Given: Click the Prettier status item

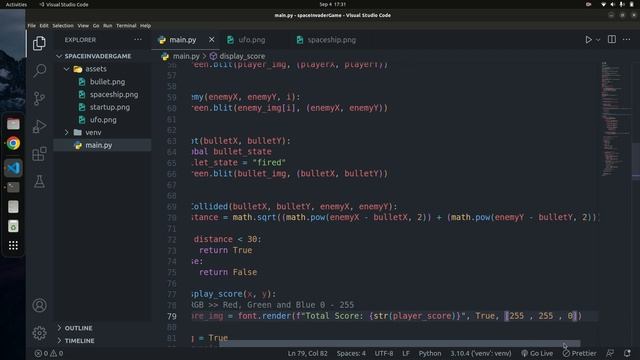Looking at the screenshot, I should tap(580, 353).
